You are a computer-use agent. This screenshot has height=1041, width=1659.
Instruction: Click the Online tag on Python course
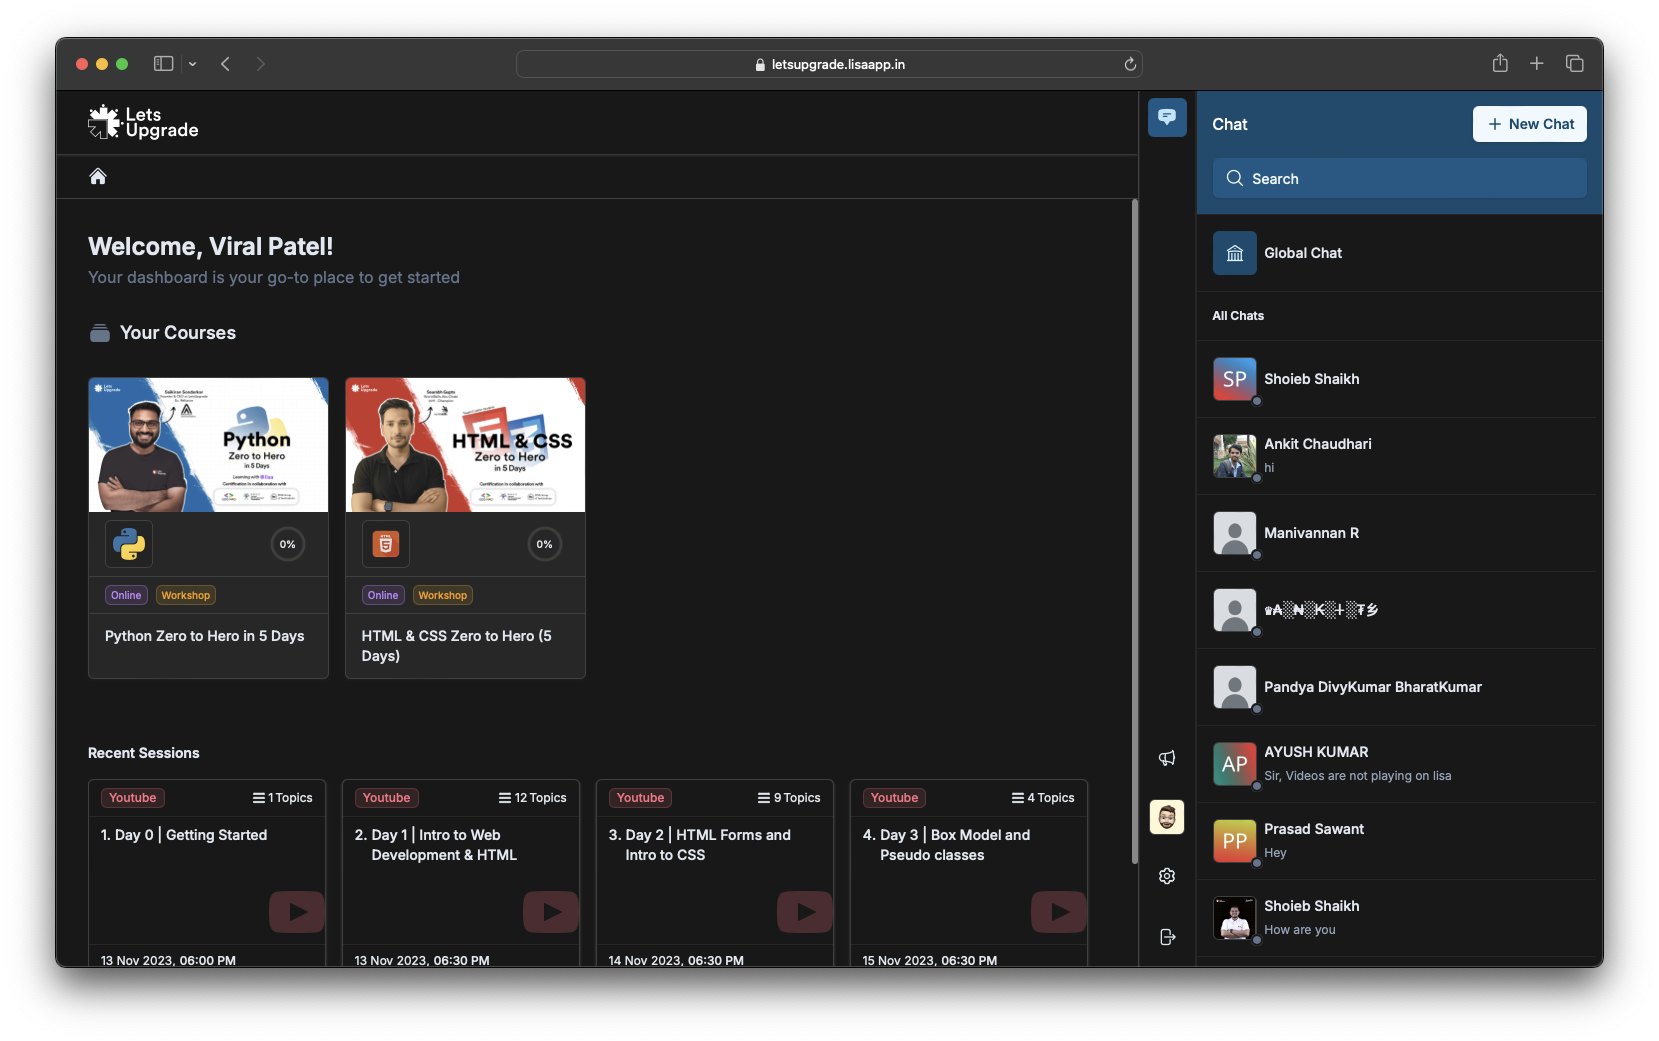pos(126,595)
